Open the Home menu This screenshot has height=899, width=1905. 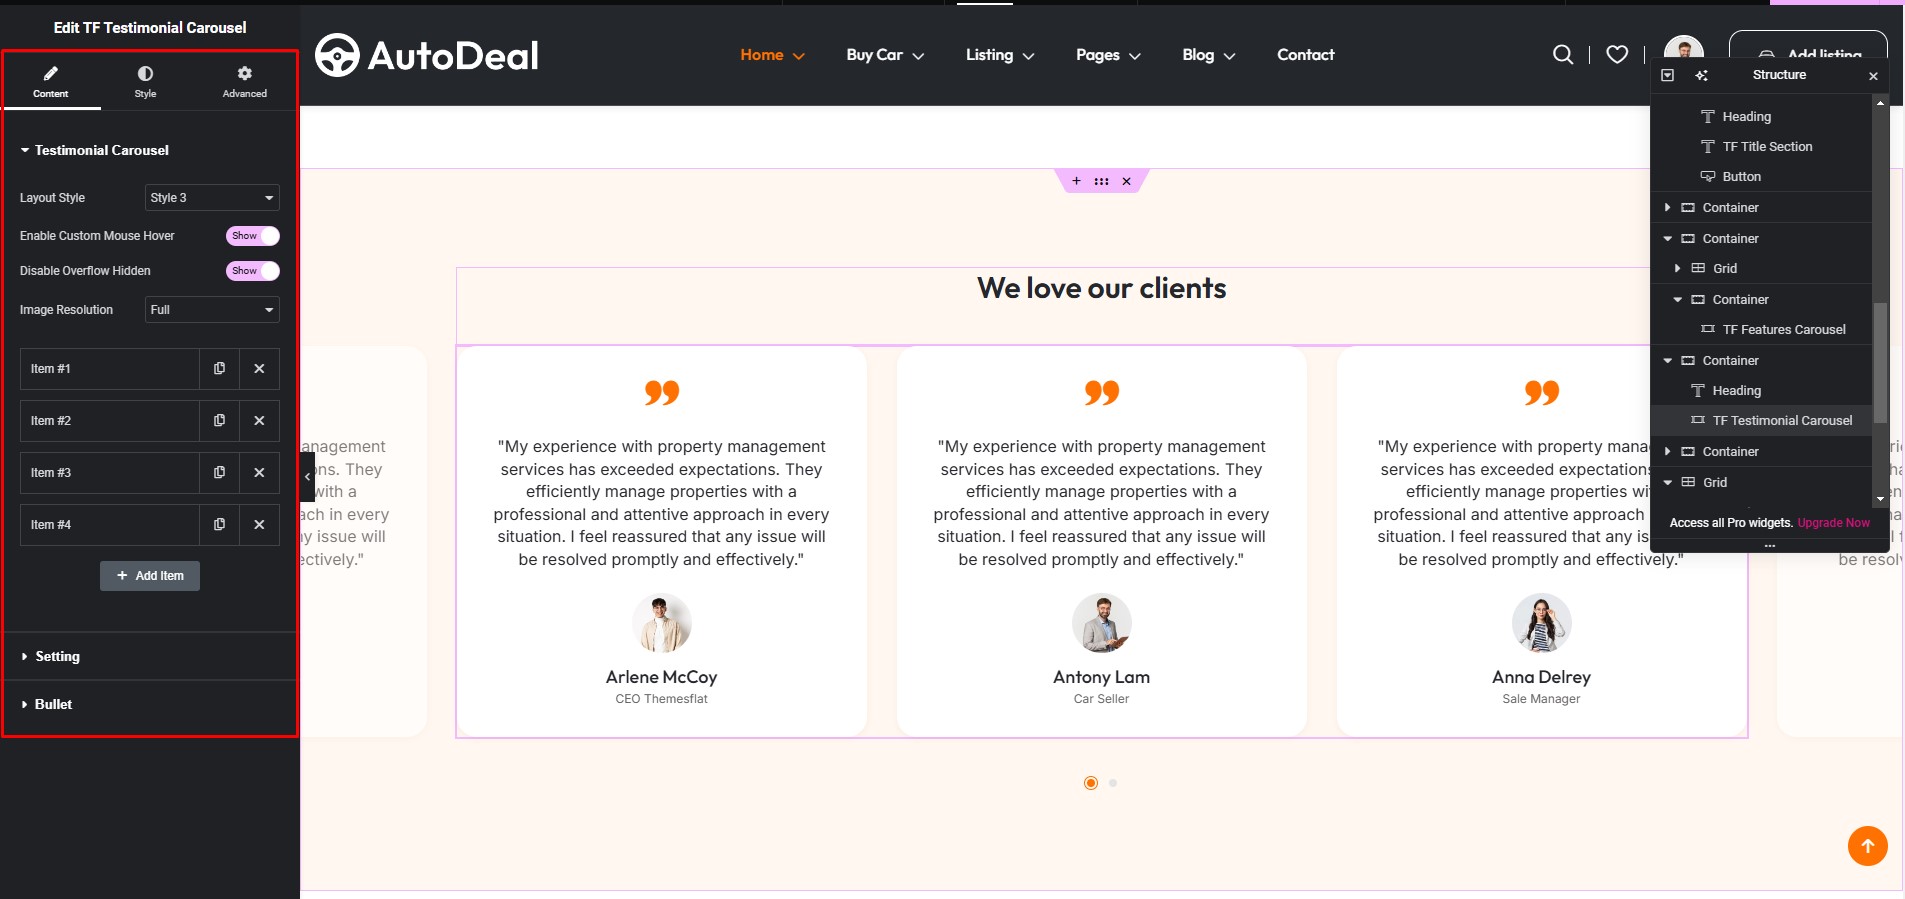[772, 55]
